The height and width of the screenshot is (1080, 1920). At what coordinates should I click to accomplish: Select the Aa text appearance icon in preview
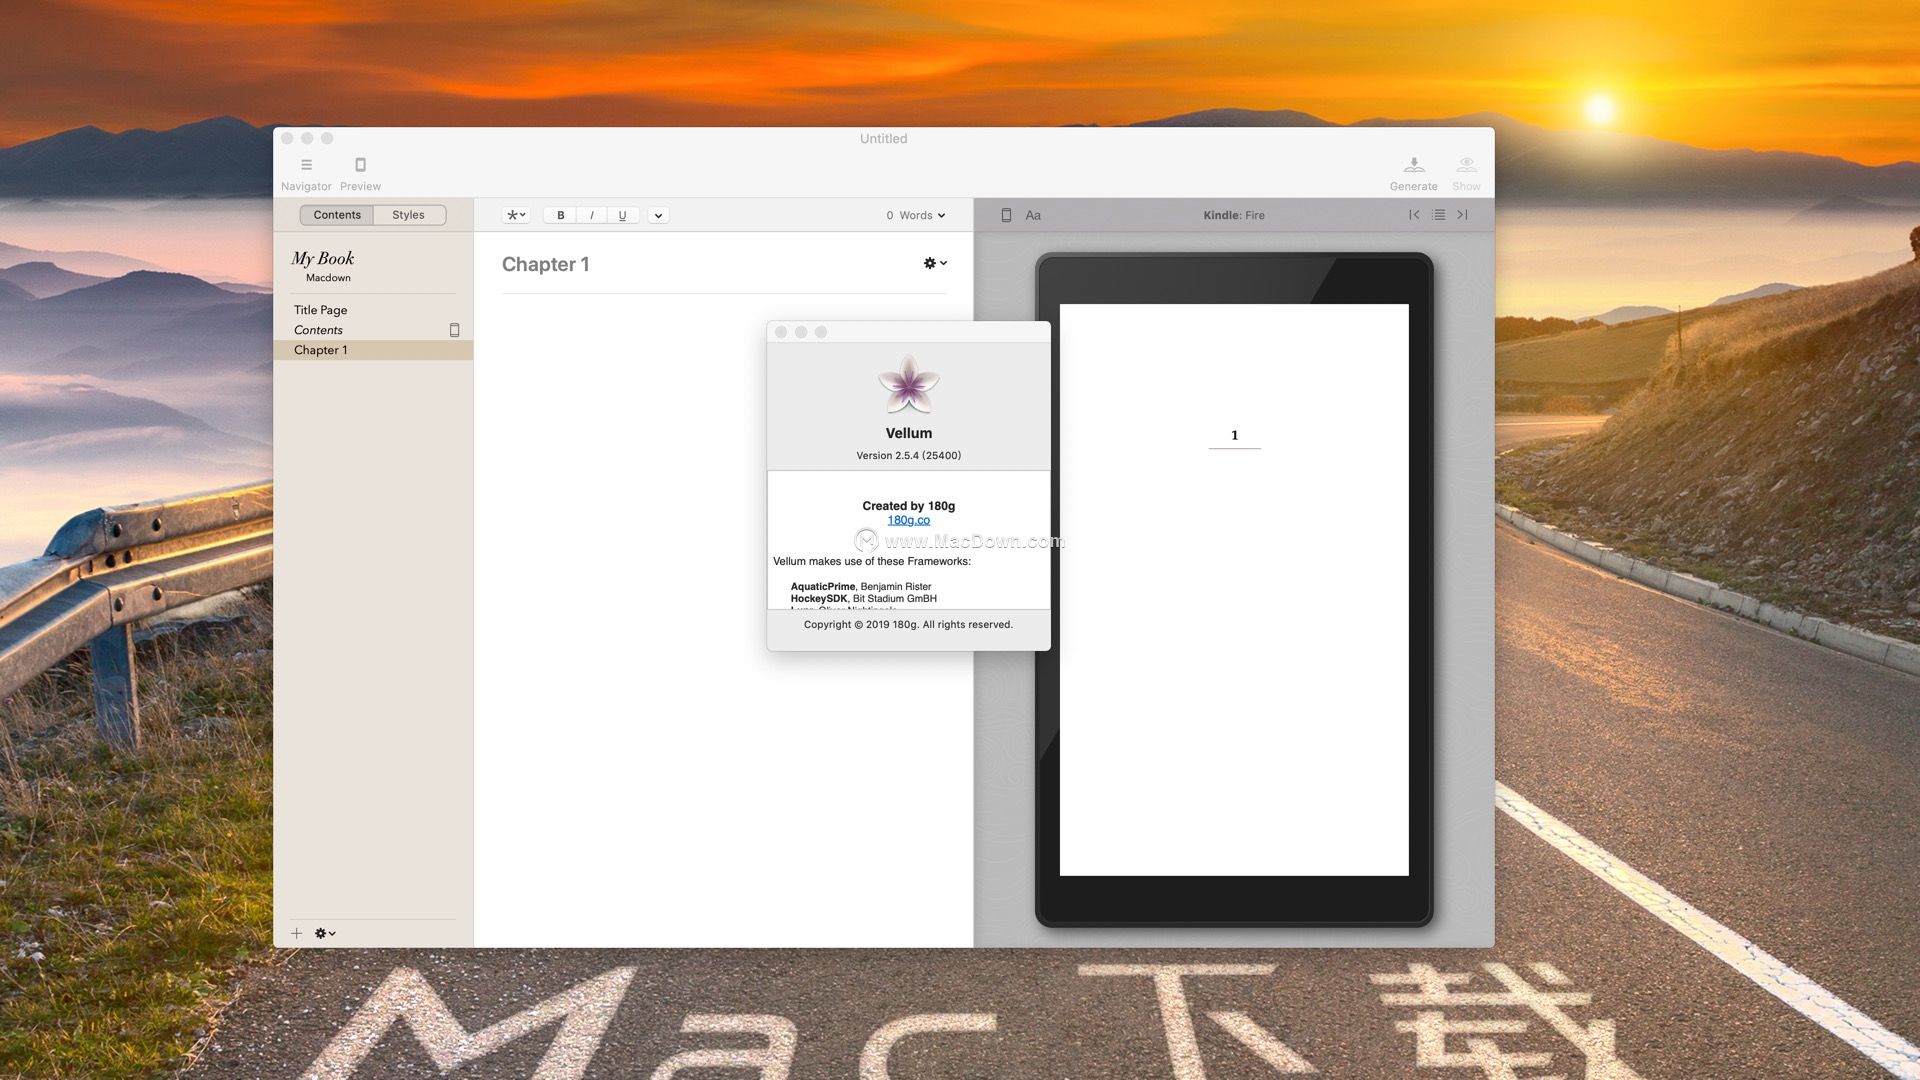click(1033, 214)
